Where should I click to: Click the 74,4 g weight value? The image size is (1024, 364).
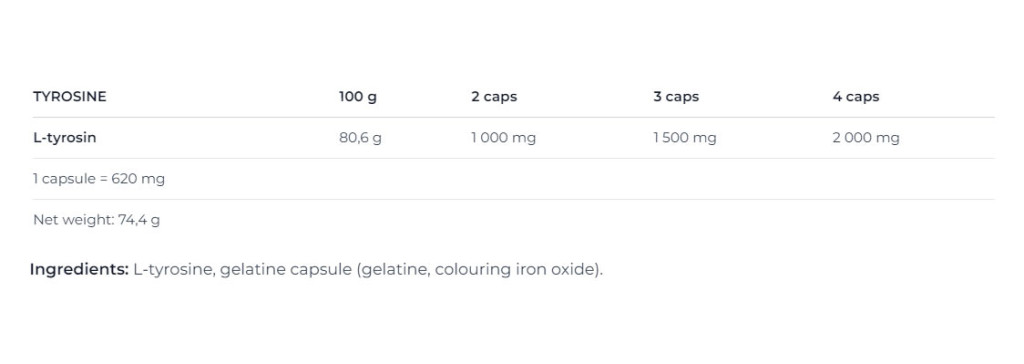139,220
